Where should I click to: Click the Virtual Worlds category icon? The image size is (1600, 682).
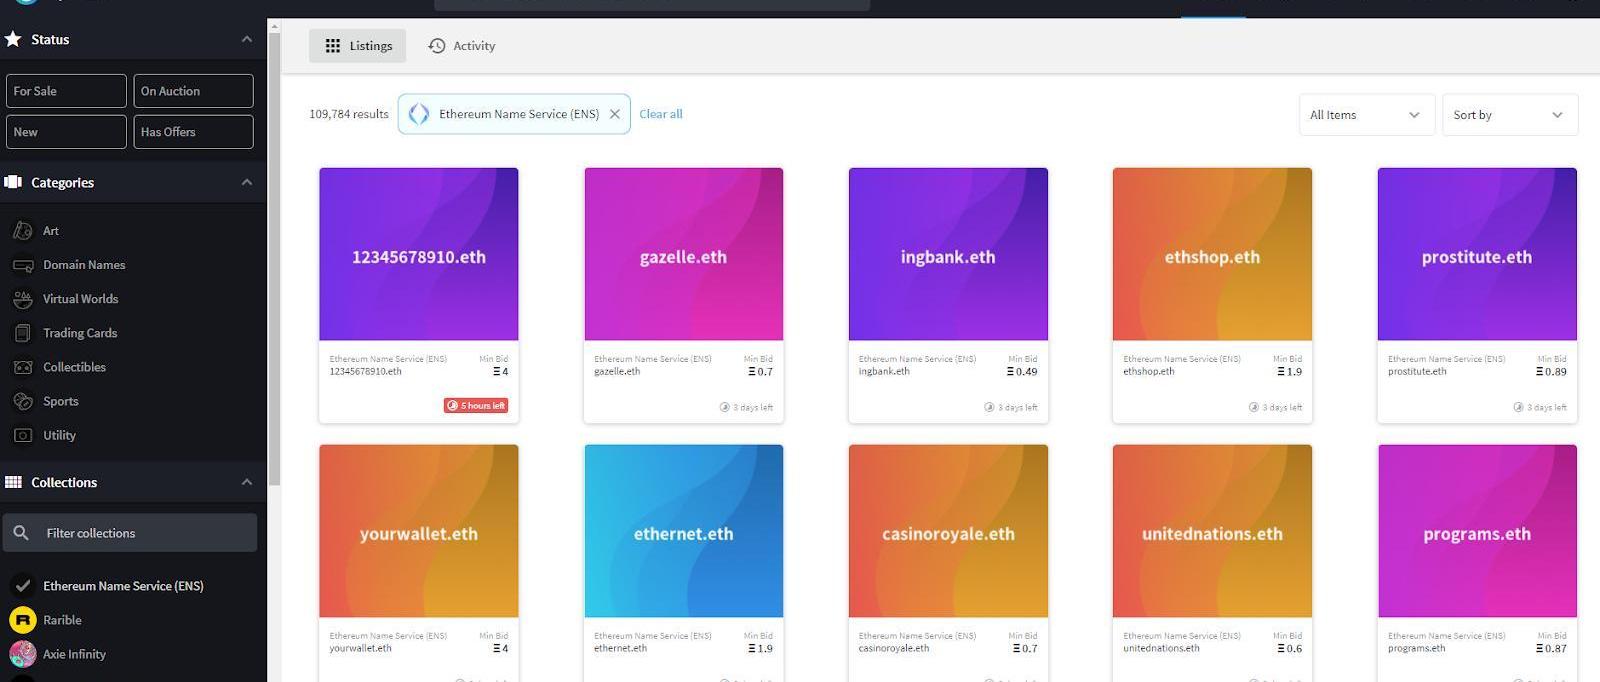pyautogui.click(x=23, y=299)
